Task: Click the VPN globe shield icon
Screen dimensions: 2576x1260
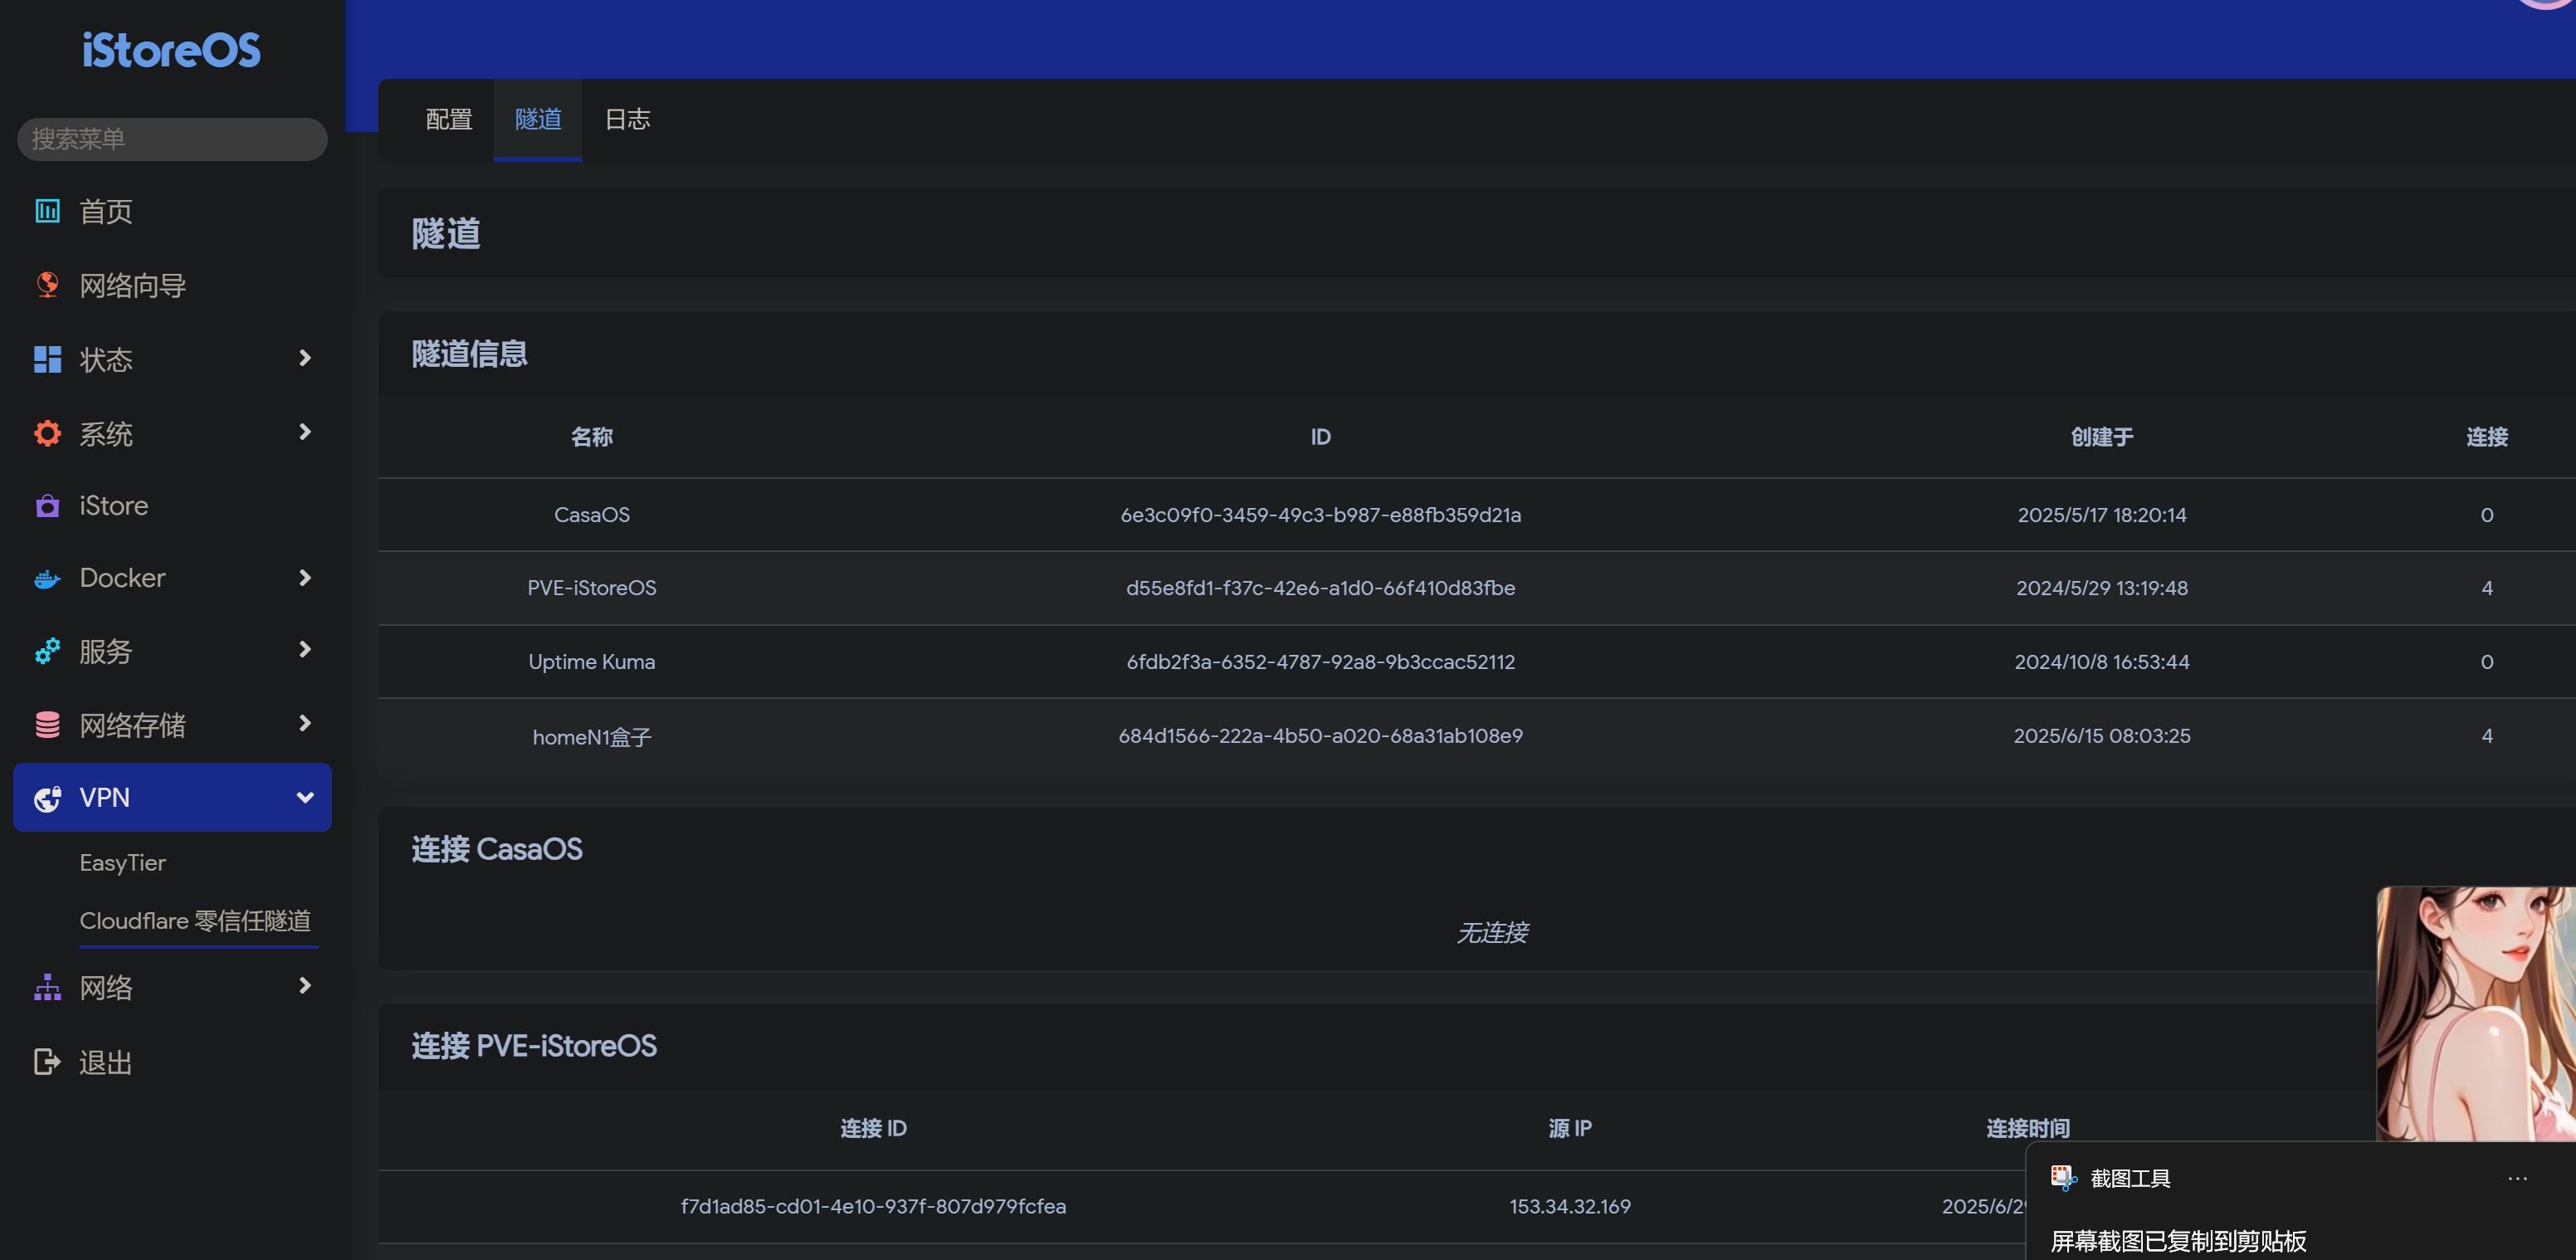Action: [47, 798]
